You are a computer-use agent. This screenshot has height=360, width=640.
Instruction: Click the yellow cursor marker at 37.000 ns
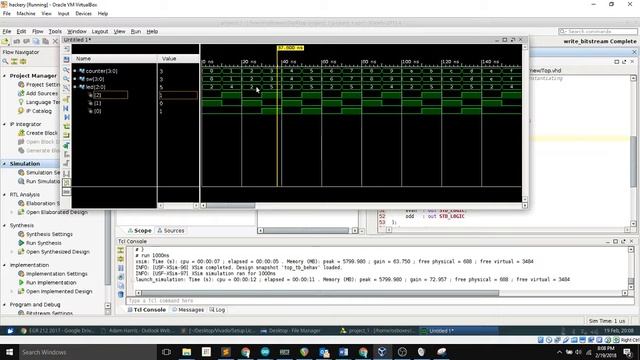click(290, 48)
